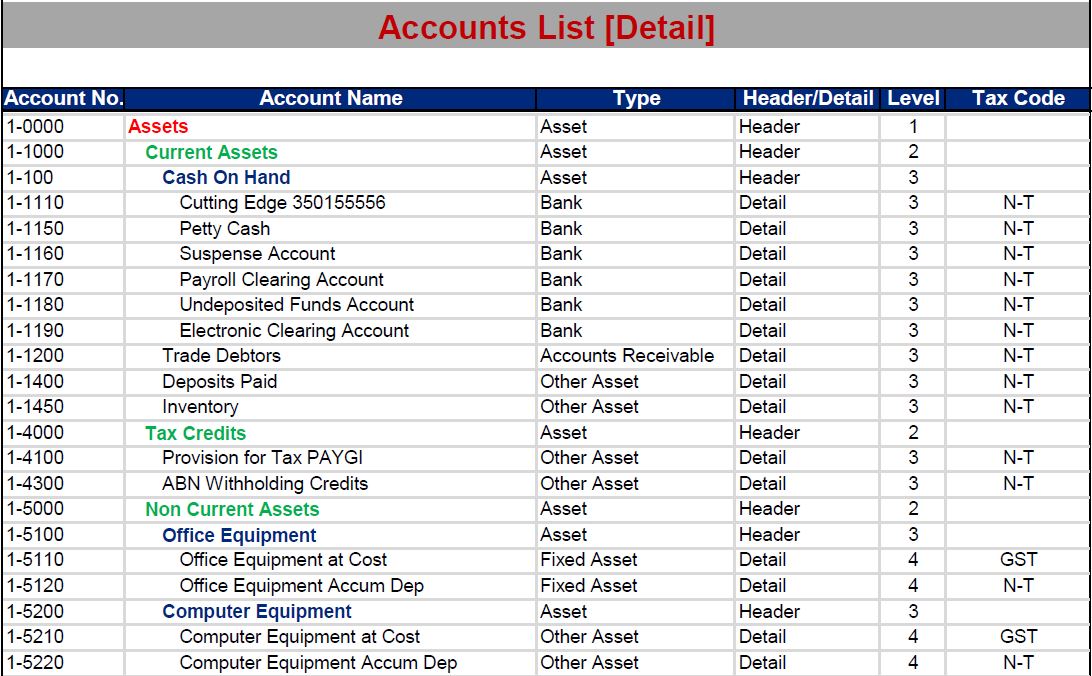Select the Trade Debtors account name
The width and height of the screenshot is (1092, 676).
point(221,356)
